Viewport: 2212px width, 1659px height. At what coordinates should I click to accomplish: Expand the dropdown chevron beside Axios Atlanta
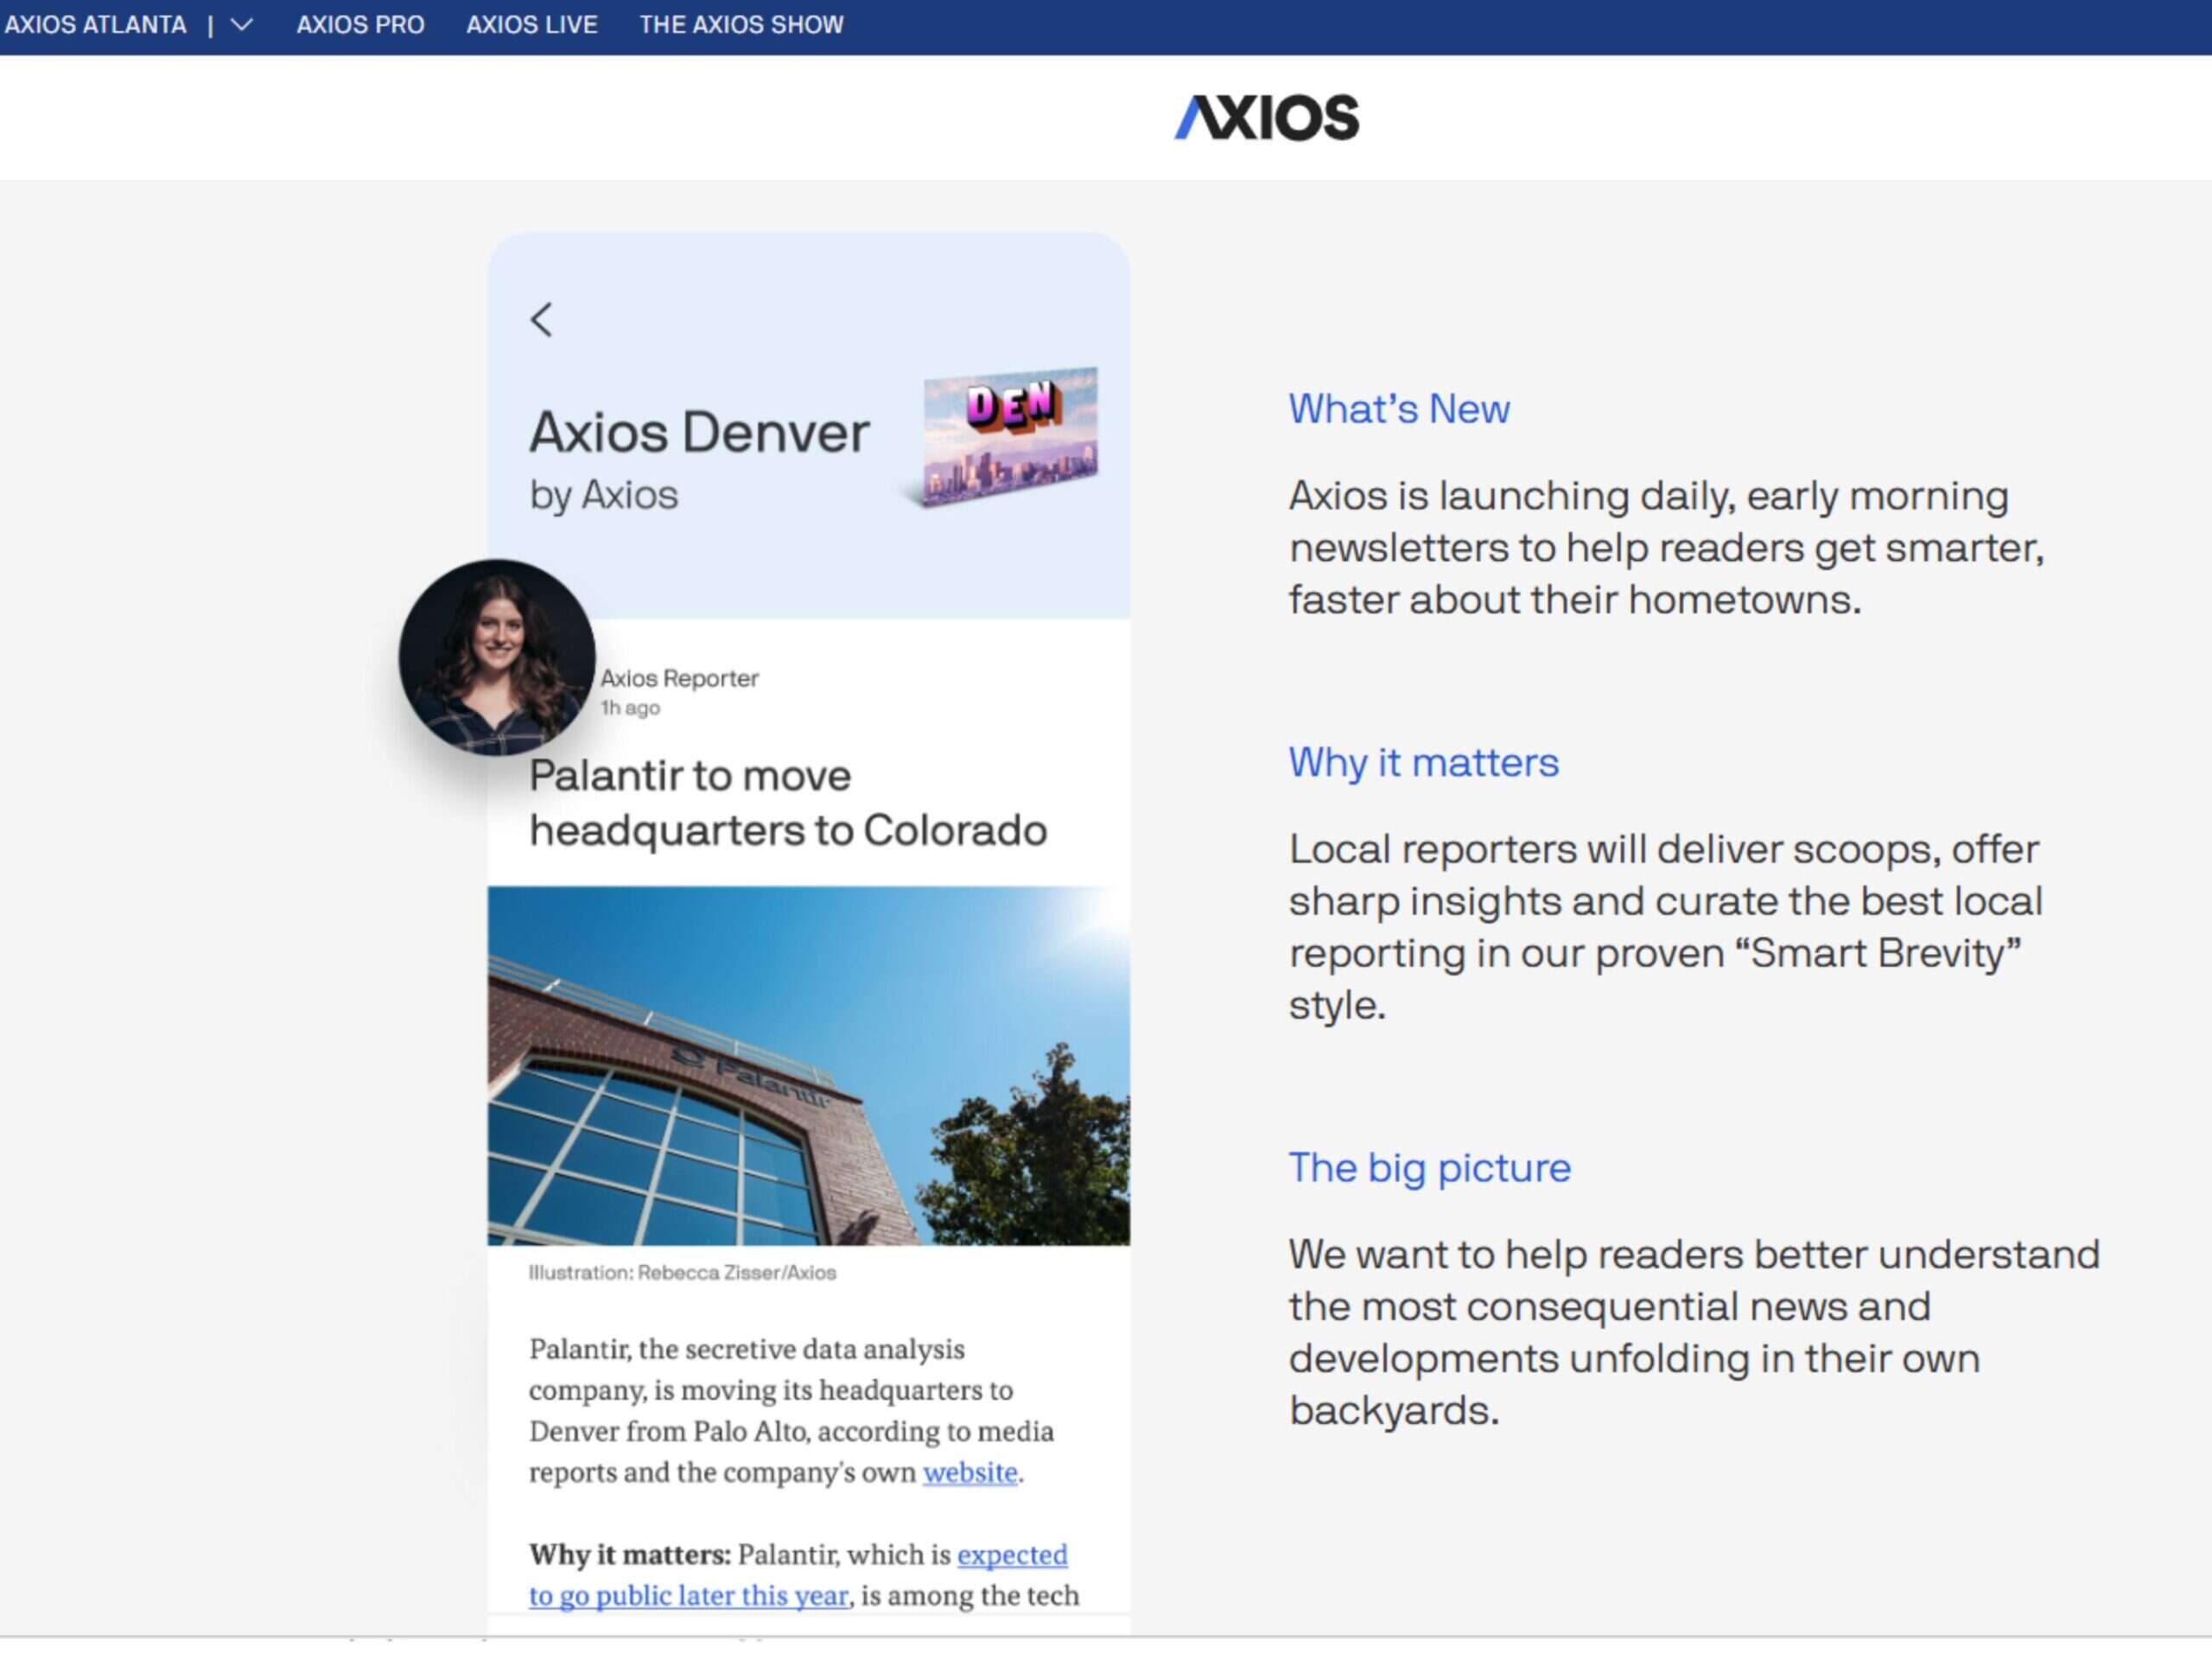pyautogui.click(x=242, y=26)
